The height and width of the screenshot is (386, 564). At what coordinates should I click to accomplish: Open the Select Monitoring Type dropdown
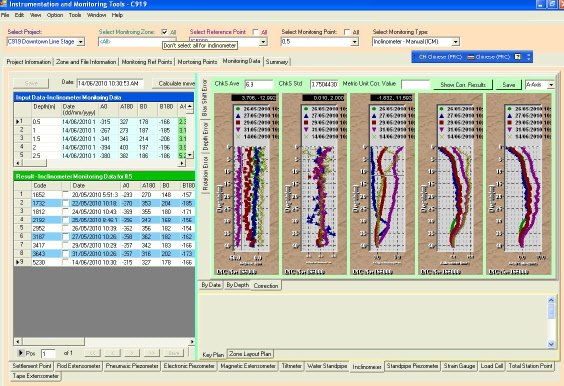pos(456,42)
